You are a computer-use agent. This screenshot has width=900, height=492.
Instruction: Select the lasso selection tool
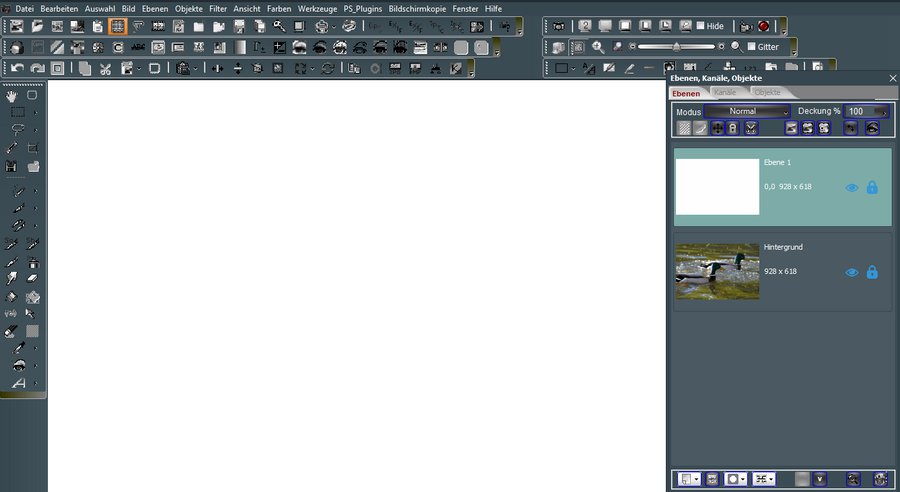click(18, 129)
